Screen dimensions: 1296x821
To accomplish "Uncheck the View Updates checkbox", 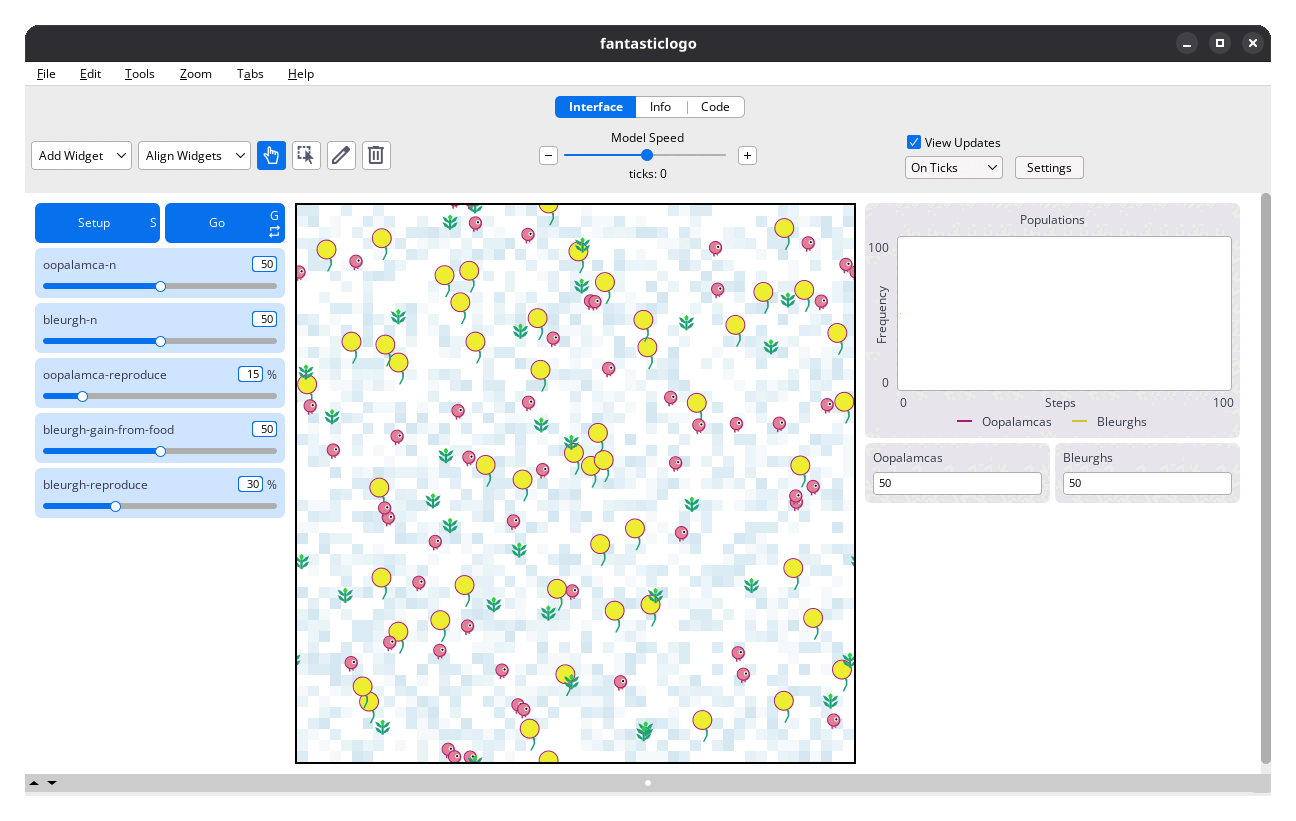I will [913, 142].
